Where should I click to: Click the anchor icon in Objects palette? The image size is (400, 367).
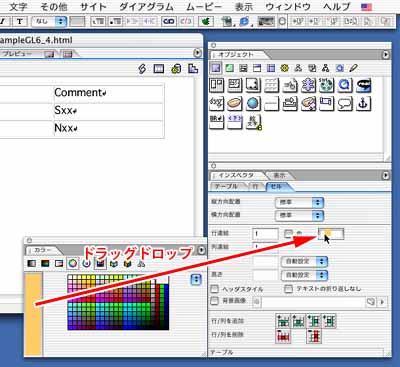click(363, 104)
